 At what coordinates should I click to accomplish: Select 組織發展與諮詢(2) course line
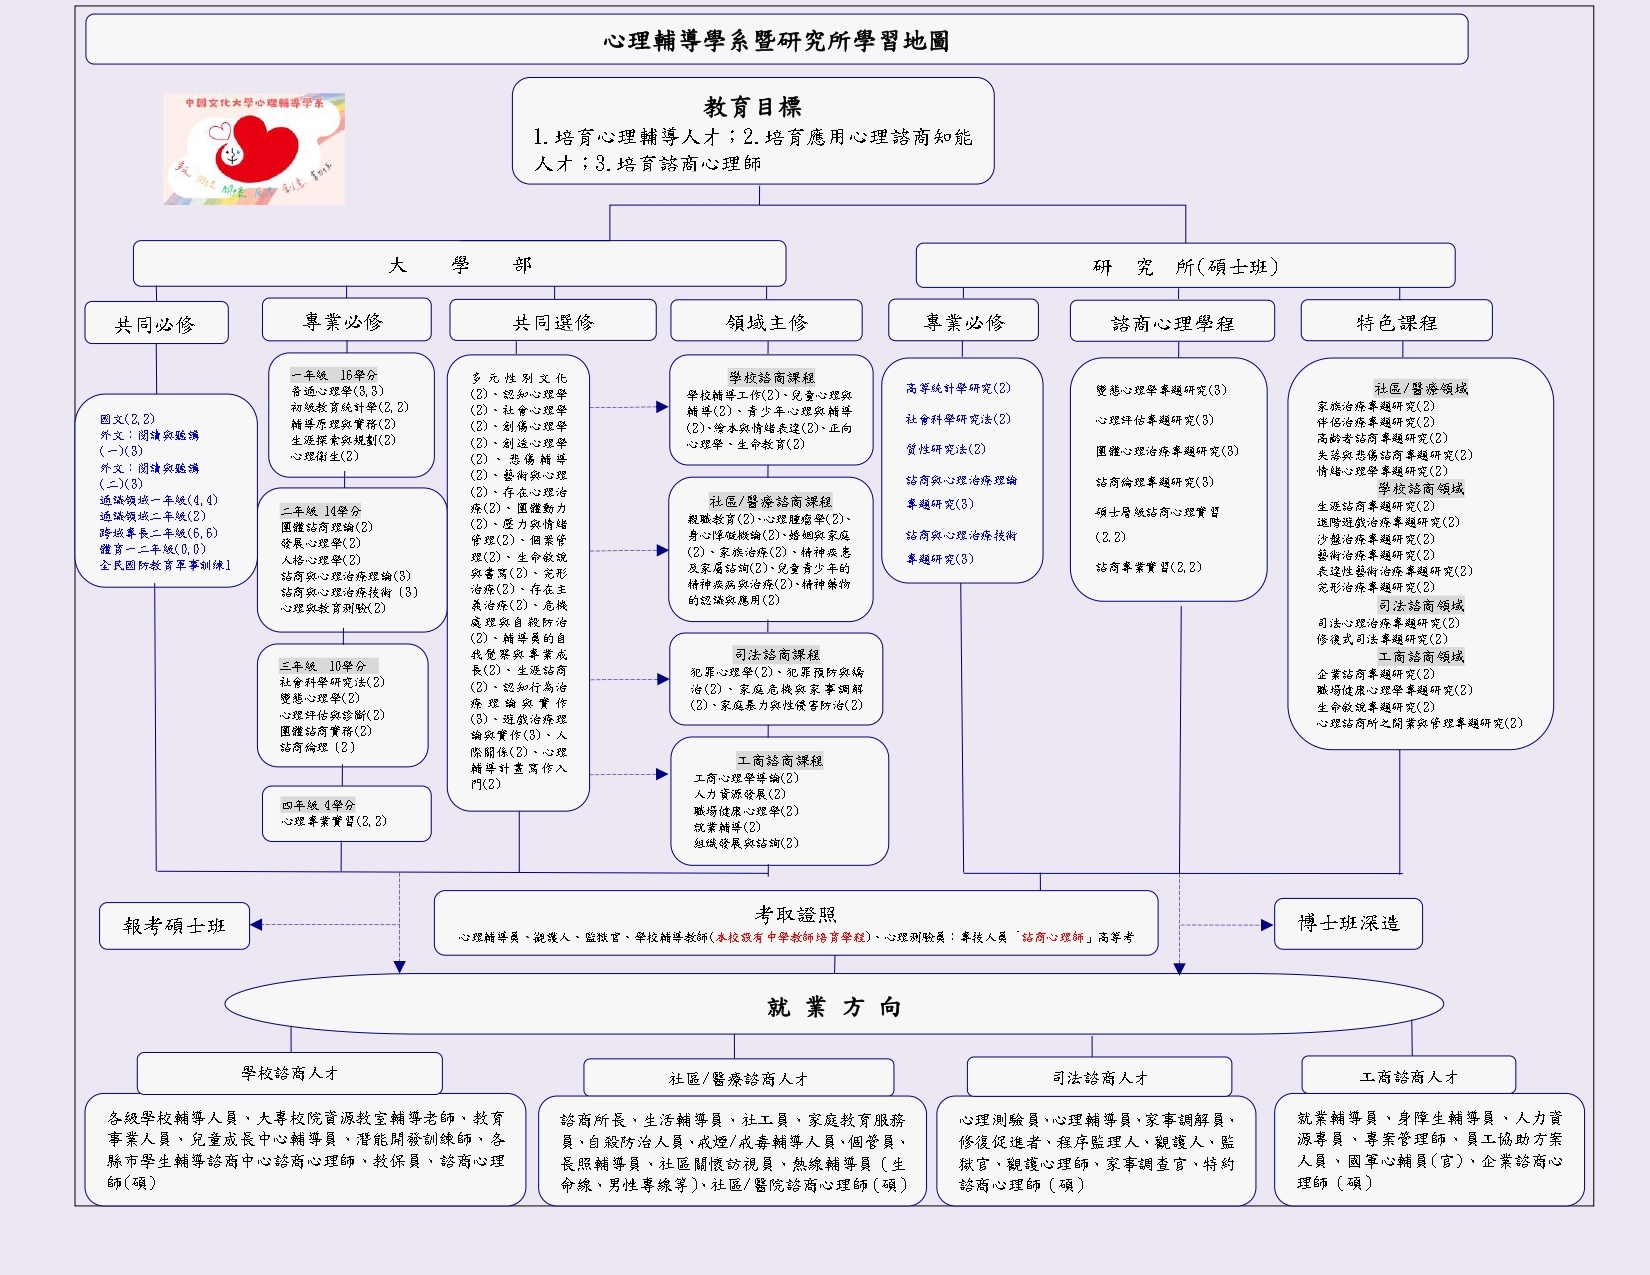click(746, 843)
